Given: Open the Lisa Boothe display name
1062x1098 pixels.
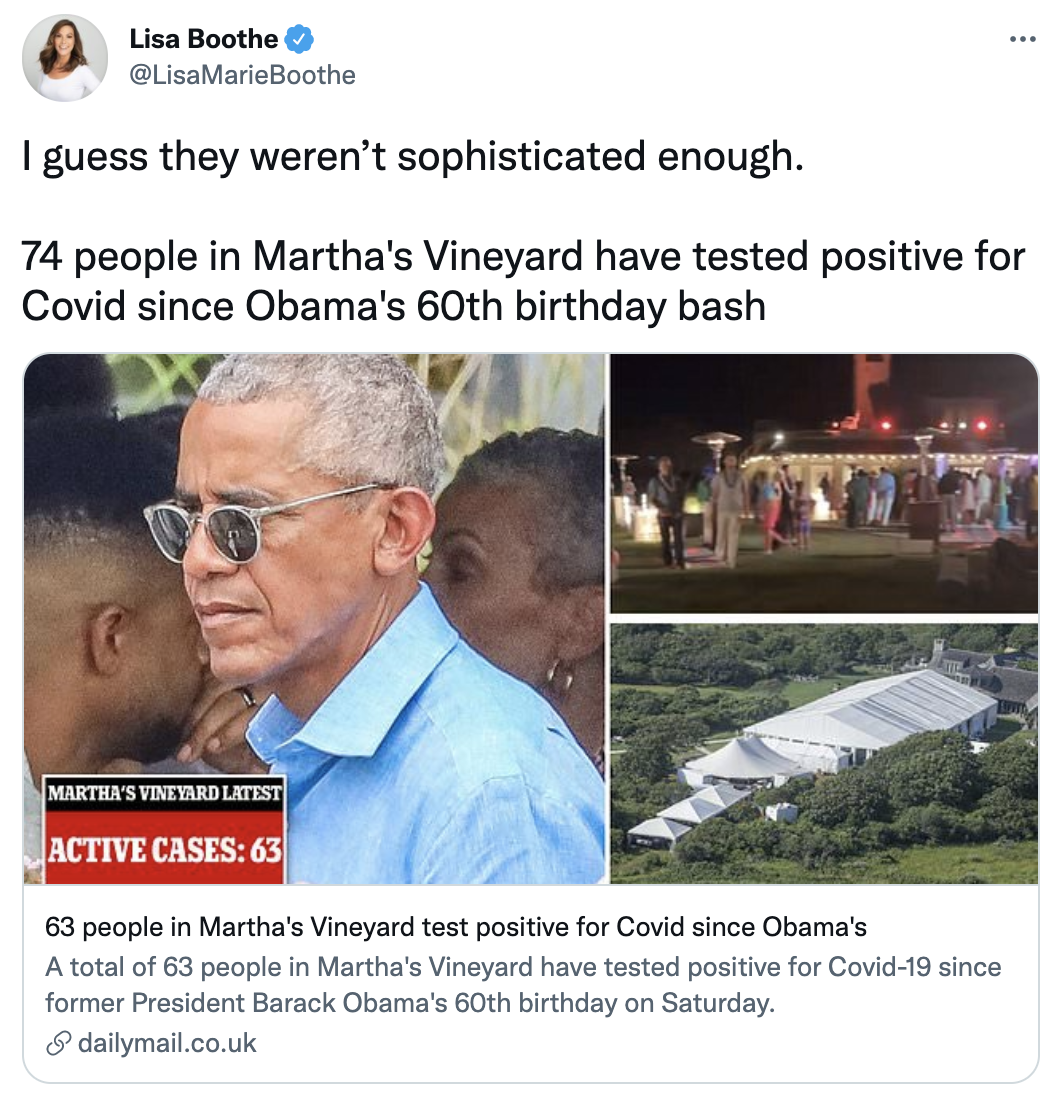Looking at the screenshot, I should [204, 39].
